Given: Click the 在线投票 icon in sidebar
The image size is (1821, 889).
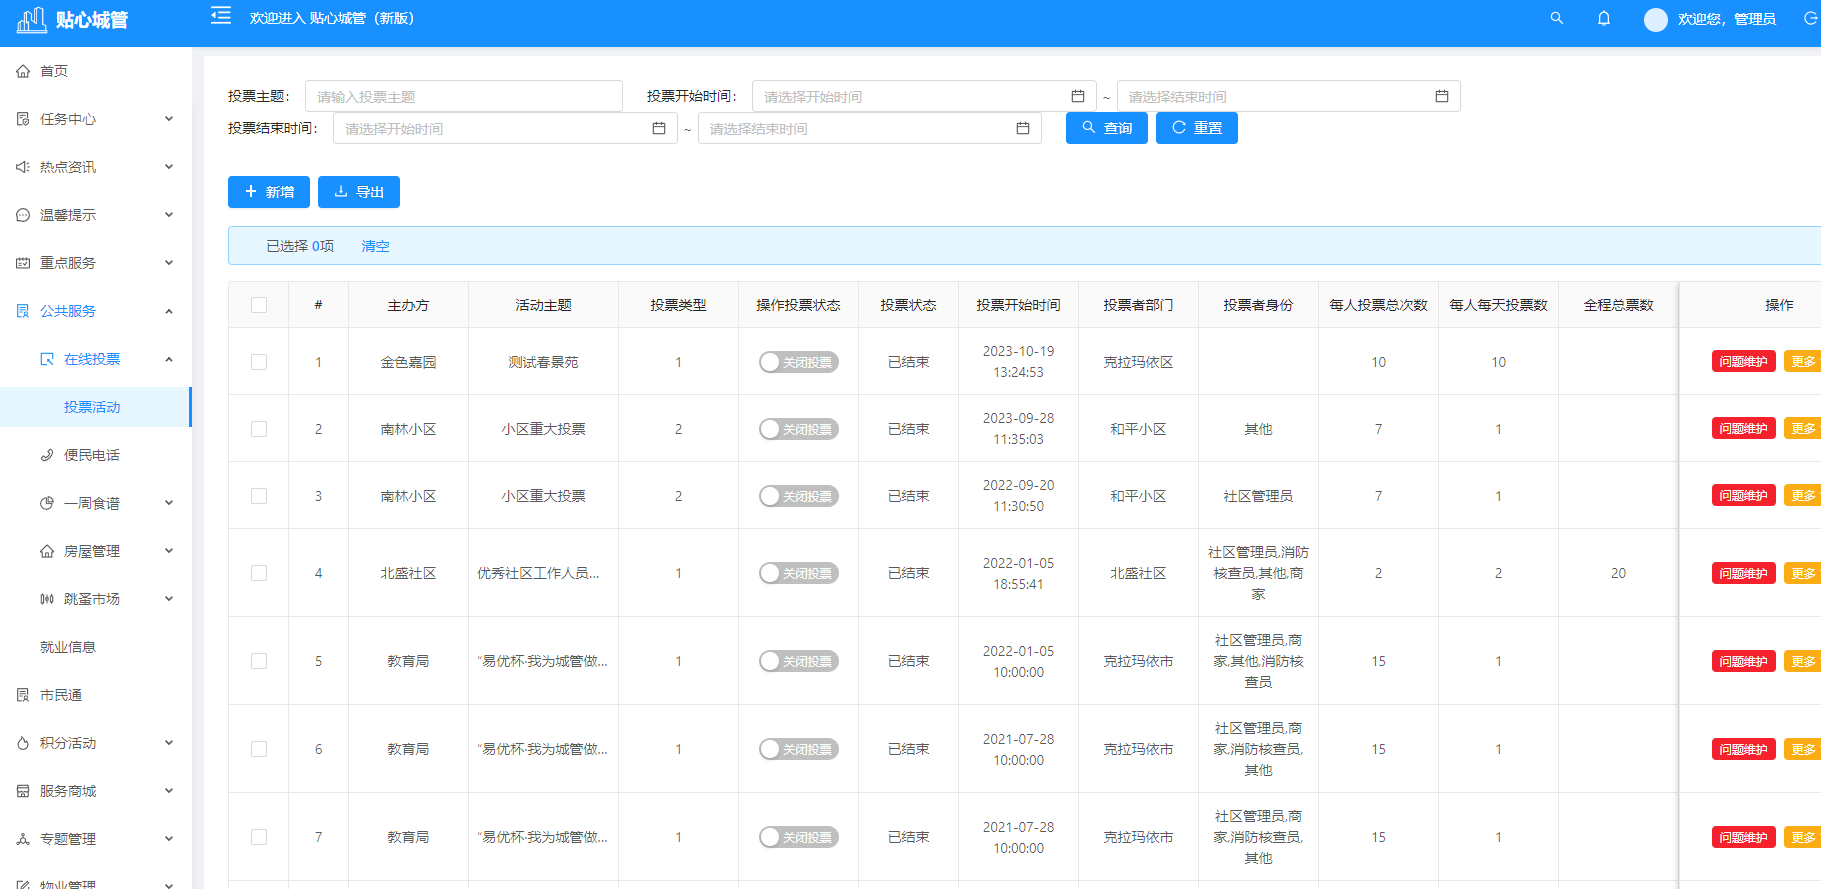Looking at the screenshot, I should point(47,359).
